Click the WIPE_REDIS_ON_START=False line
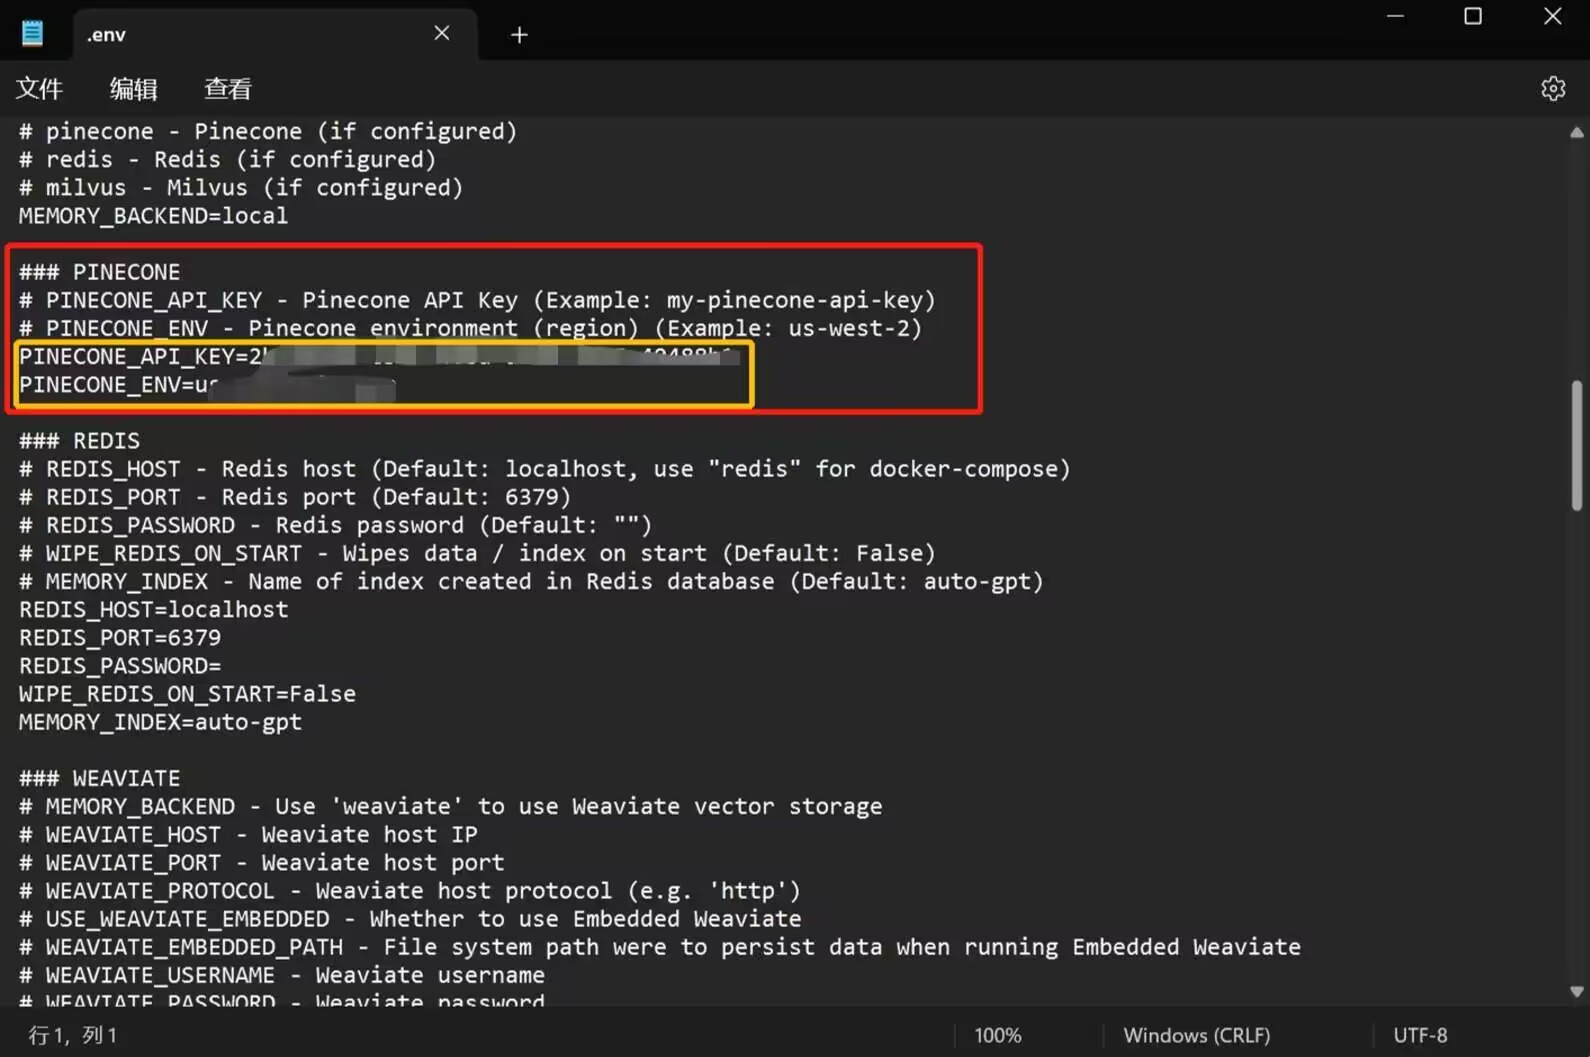1590x1057 pixels. [187, 694]
